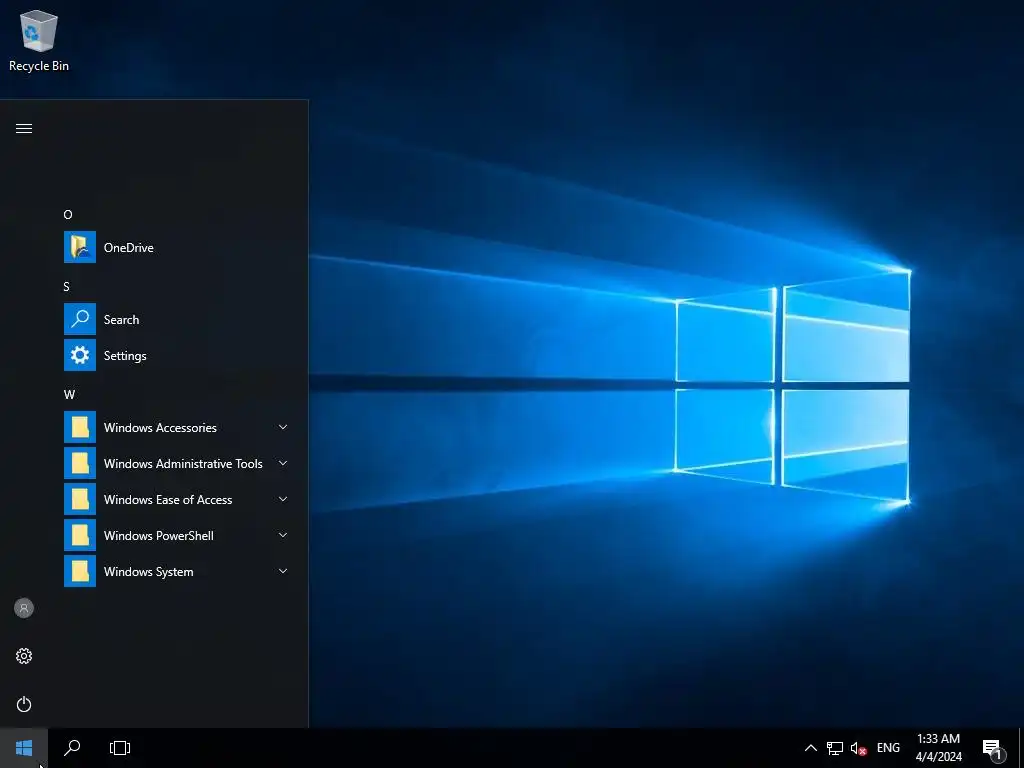Close Start via the Windows logo button

point(24,748)
